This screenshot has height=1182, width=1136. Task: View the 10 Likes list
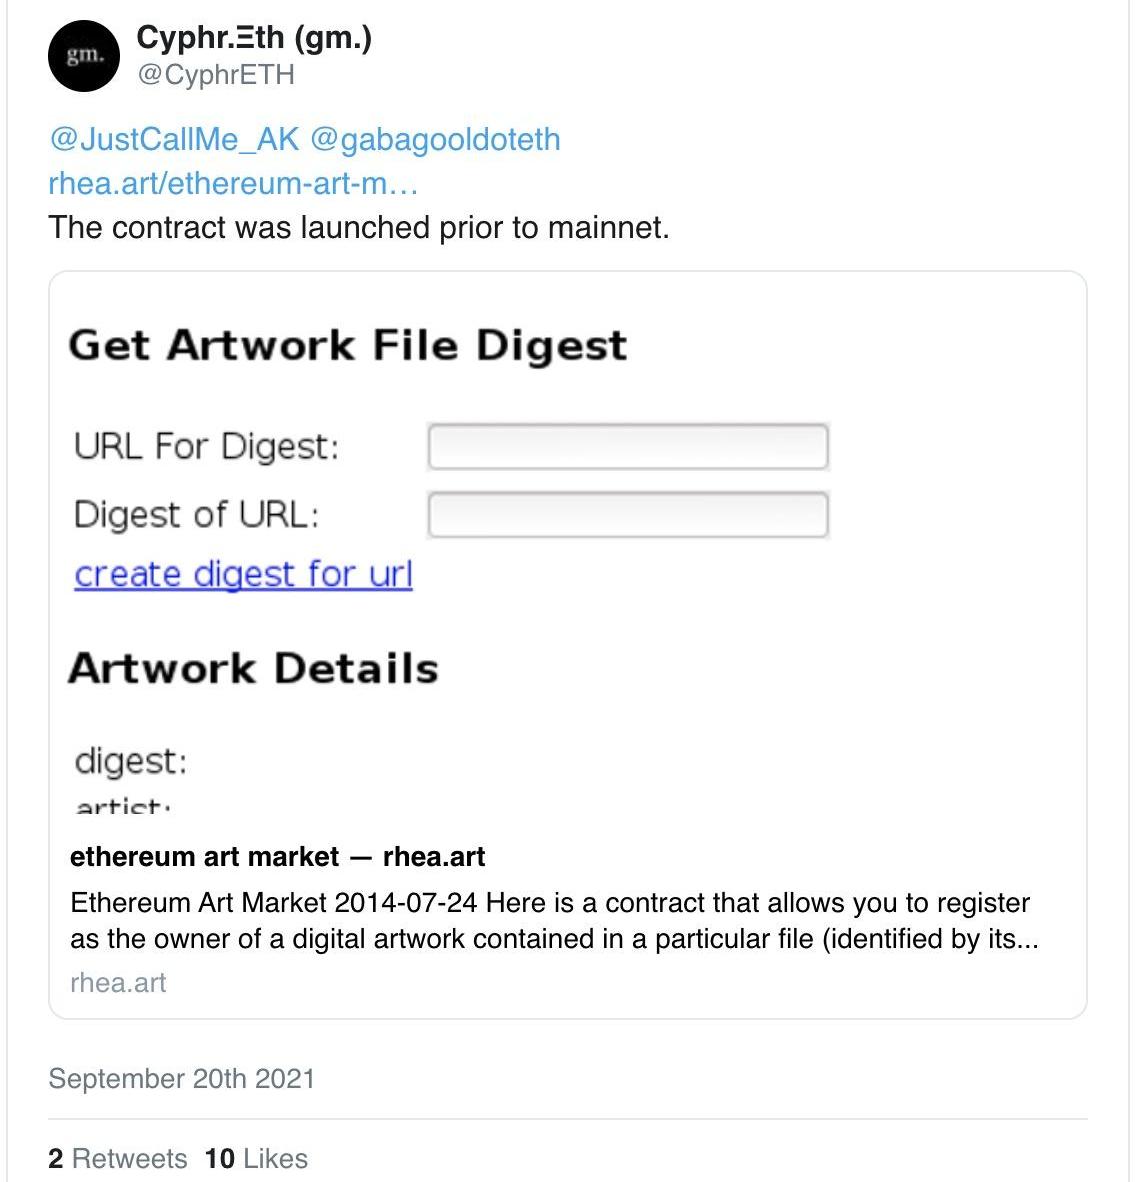(x=256, y=1158)
